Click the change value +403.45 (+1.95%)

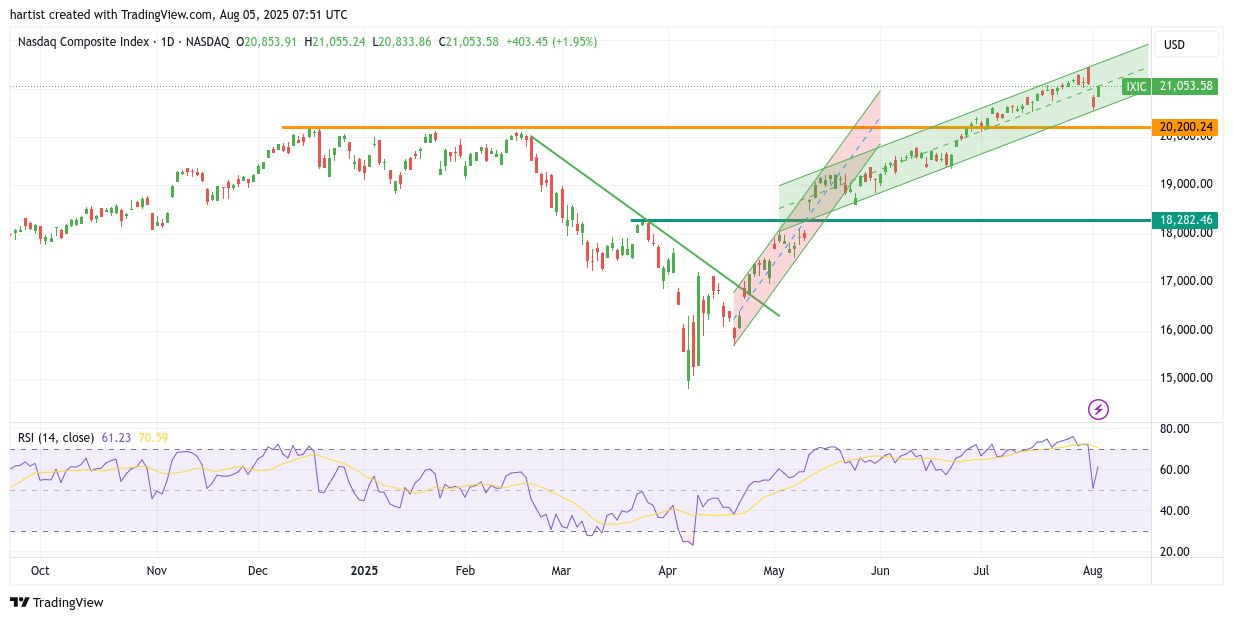[x=551, y=42]
